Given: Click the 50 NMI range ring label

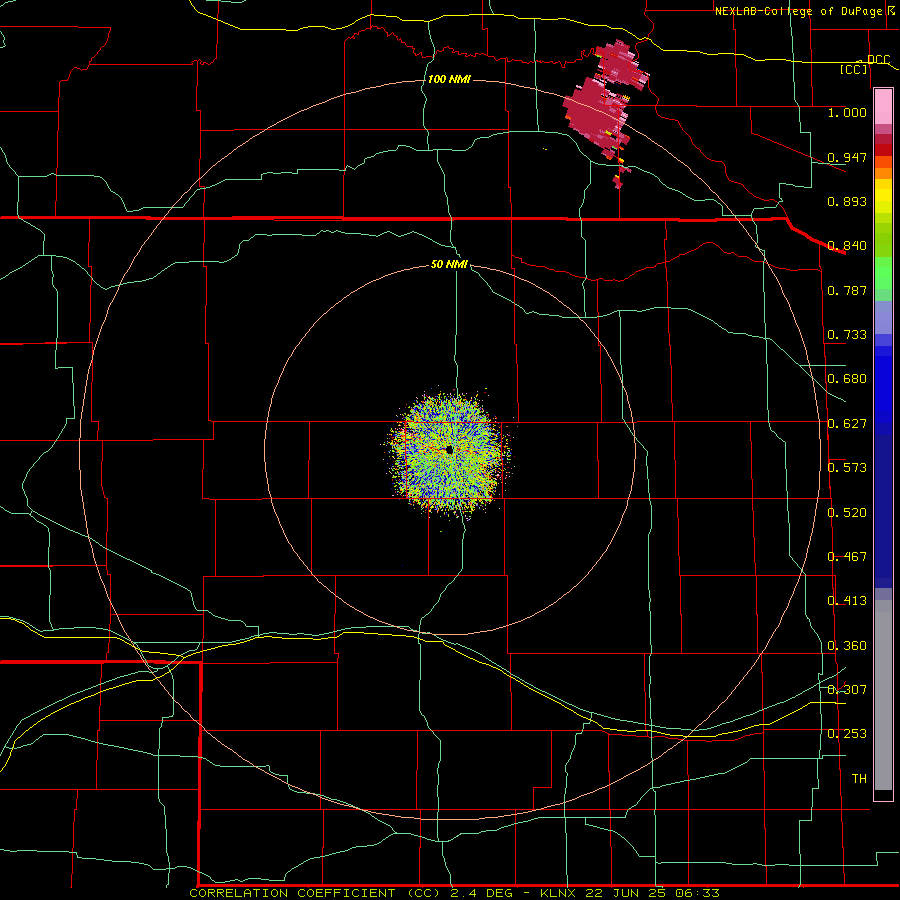Looking at the screenshot, I should tap(449, 265).
